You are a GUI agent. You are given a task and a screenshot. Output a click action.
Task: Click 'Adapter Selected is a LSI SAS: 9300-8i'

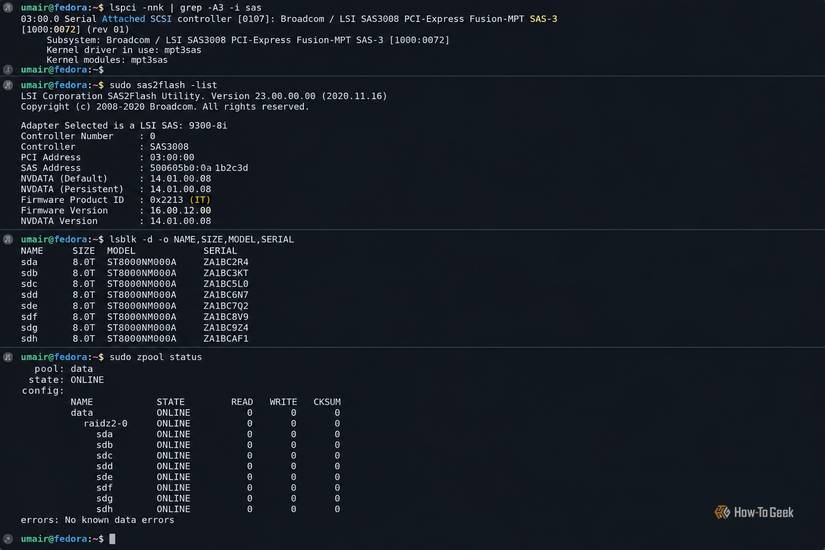point(124,126)
